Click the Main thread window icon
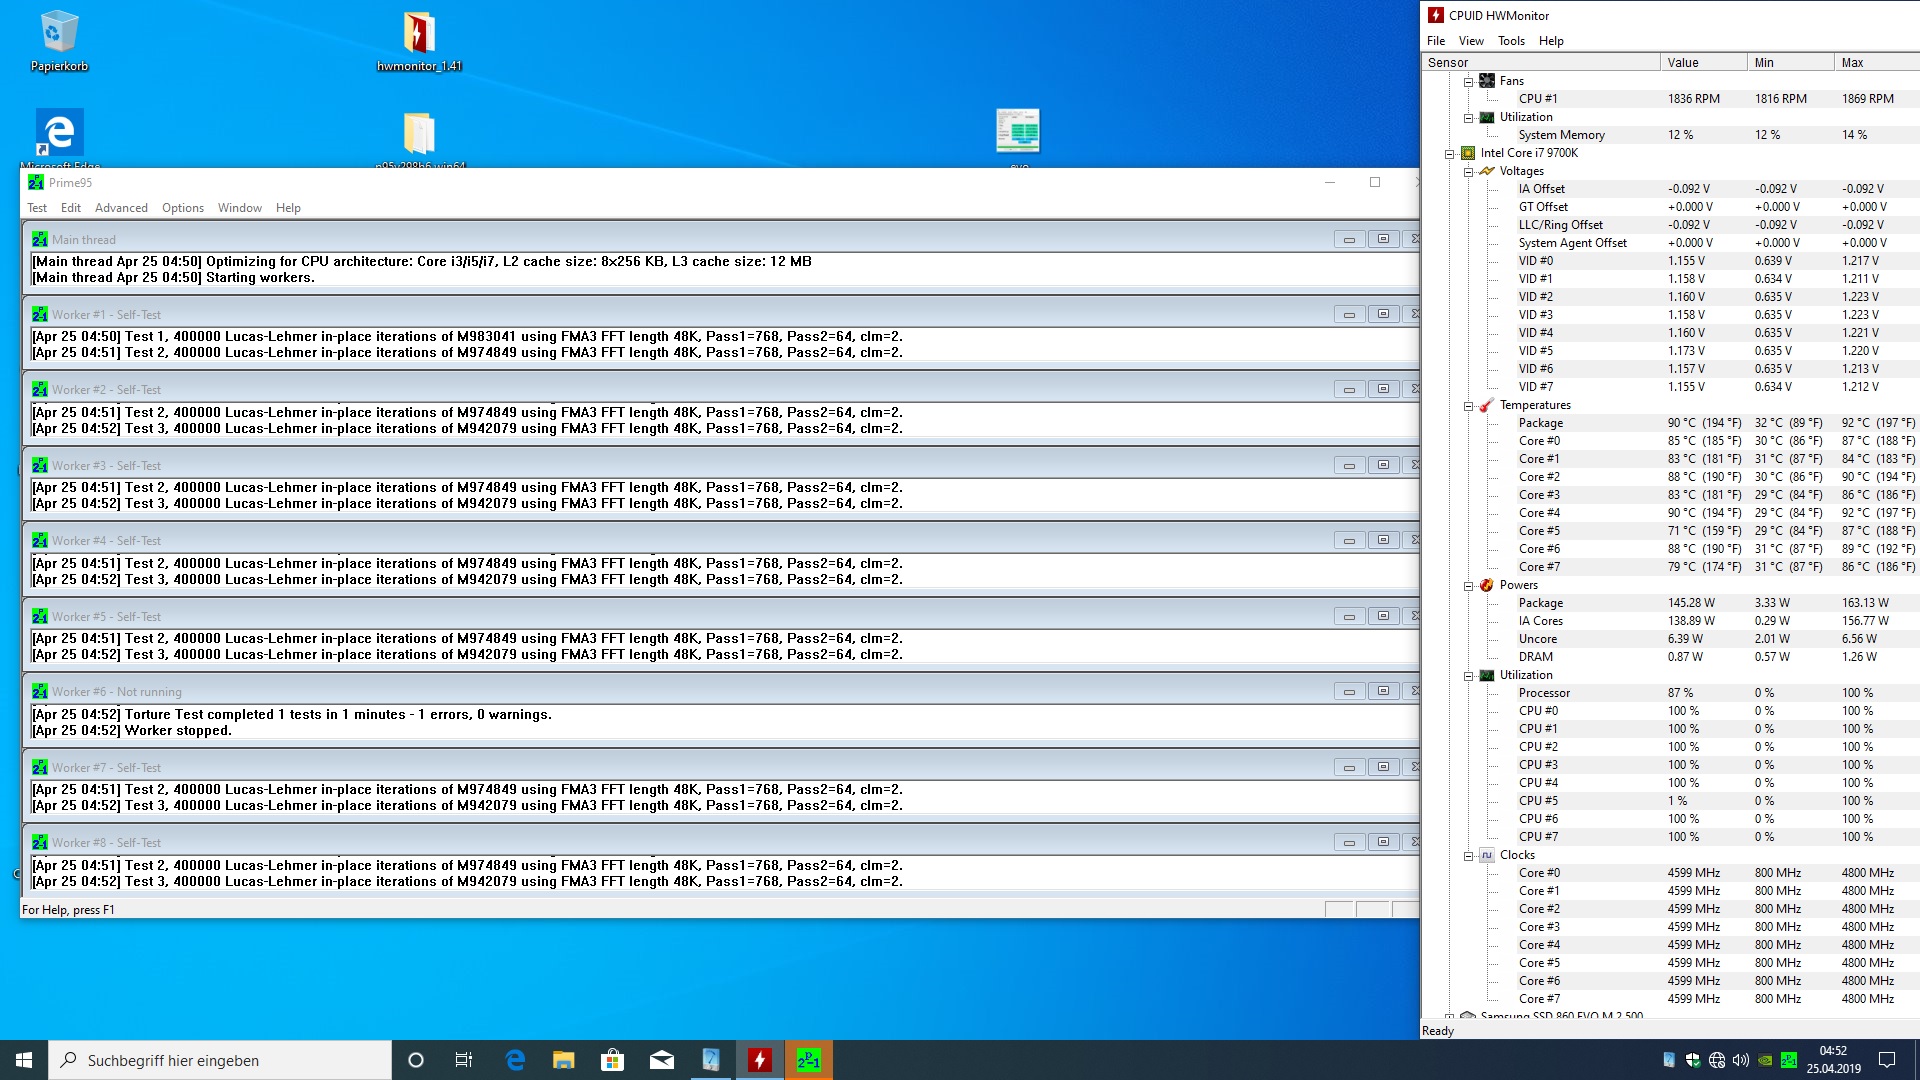Viewport: 1920px width, 1080px height. coord(40,240)
